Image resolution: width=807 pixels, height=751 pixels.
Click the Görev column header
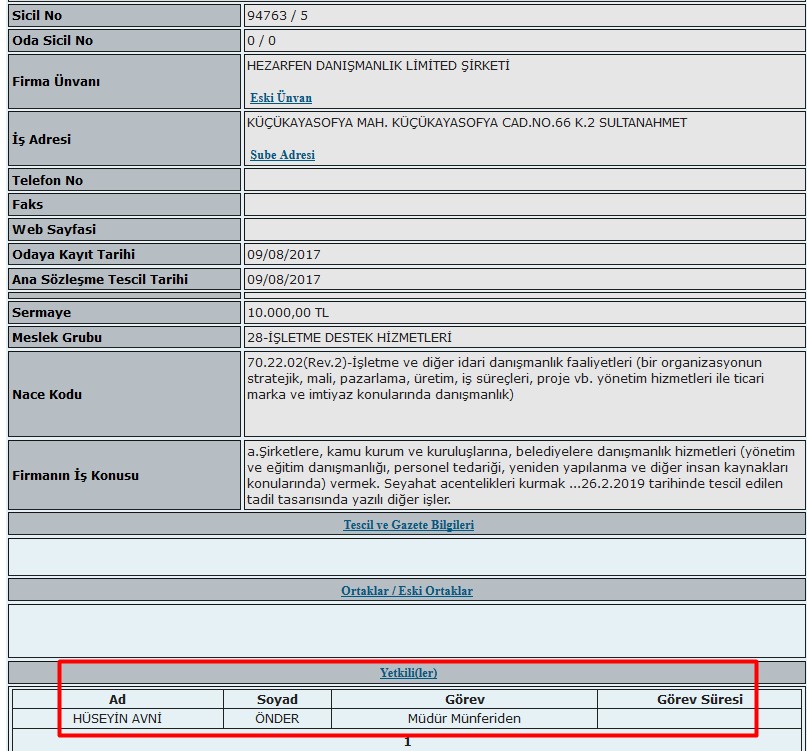pyautogui.click(x=465, y=700)
